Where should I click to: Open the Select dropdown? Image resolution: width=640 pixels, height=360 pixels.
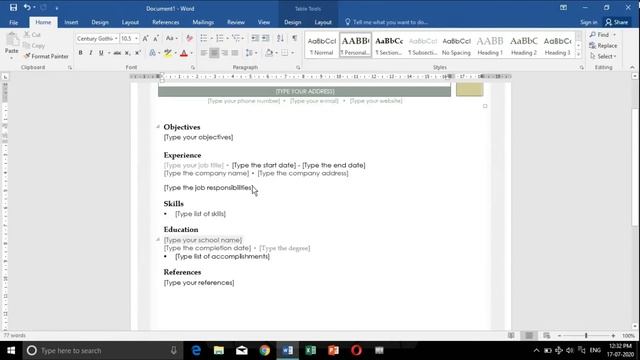coord(603,56)
